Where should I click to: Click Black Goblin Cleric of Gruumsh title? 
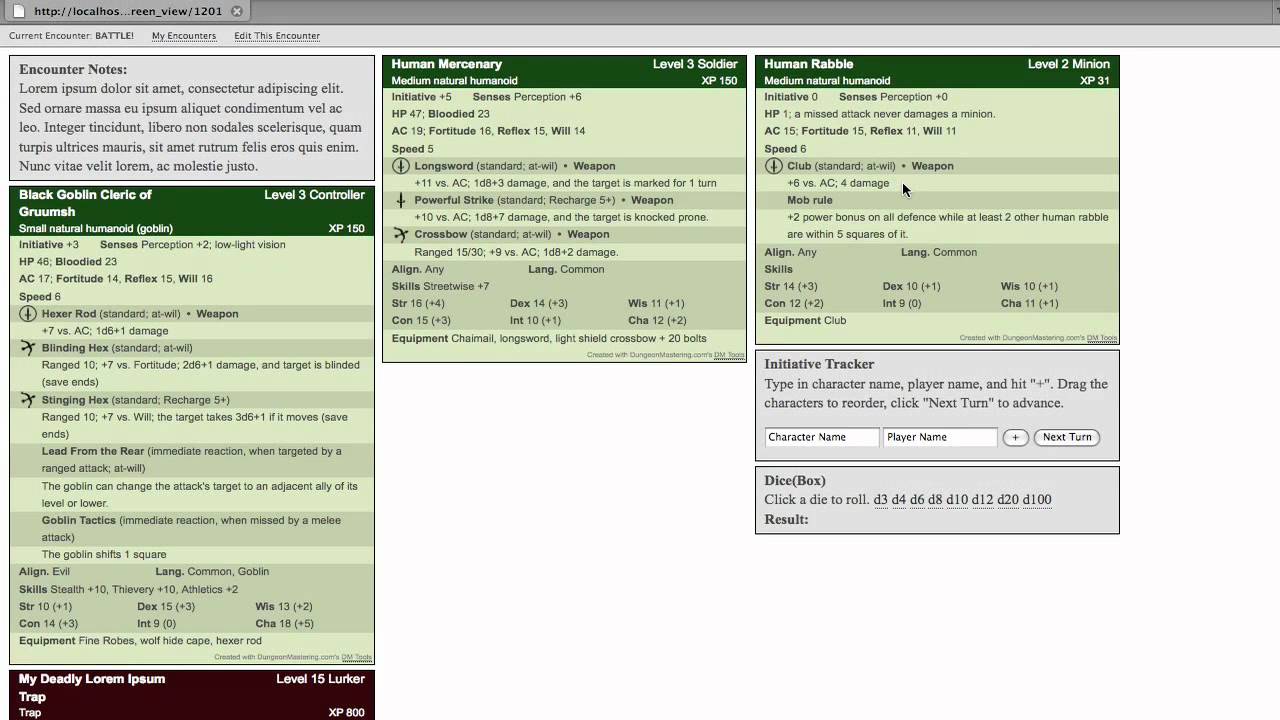[x=85, y=203]
